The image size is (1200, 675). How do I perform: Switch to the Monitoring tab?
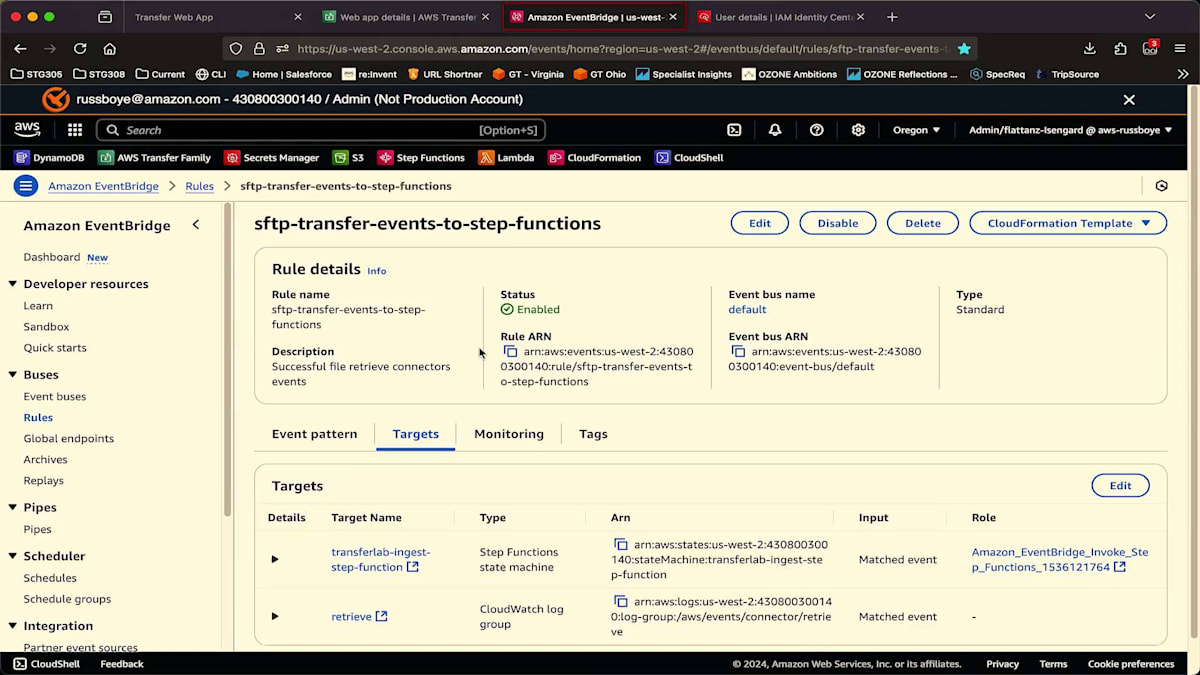509,434
